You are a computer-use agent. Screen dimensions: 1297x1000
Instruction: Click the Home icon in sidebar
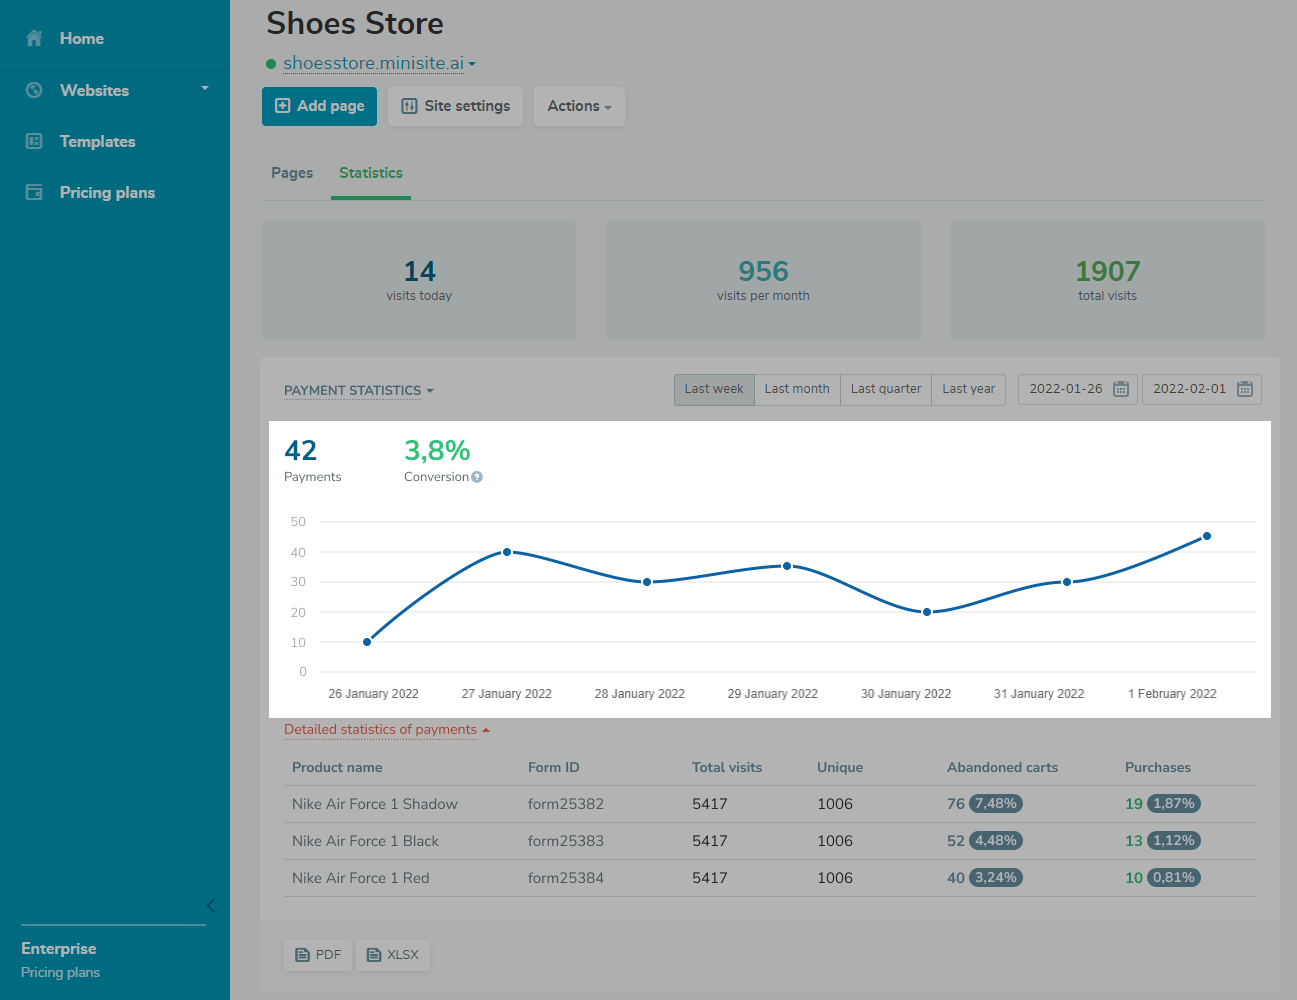click(34, 38)
